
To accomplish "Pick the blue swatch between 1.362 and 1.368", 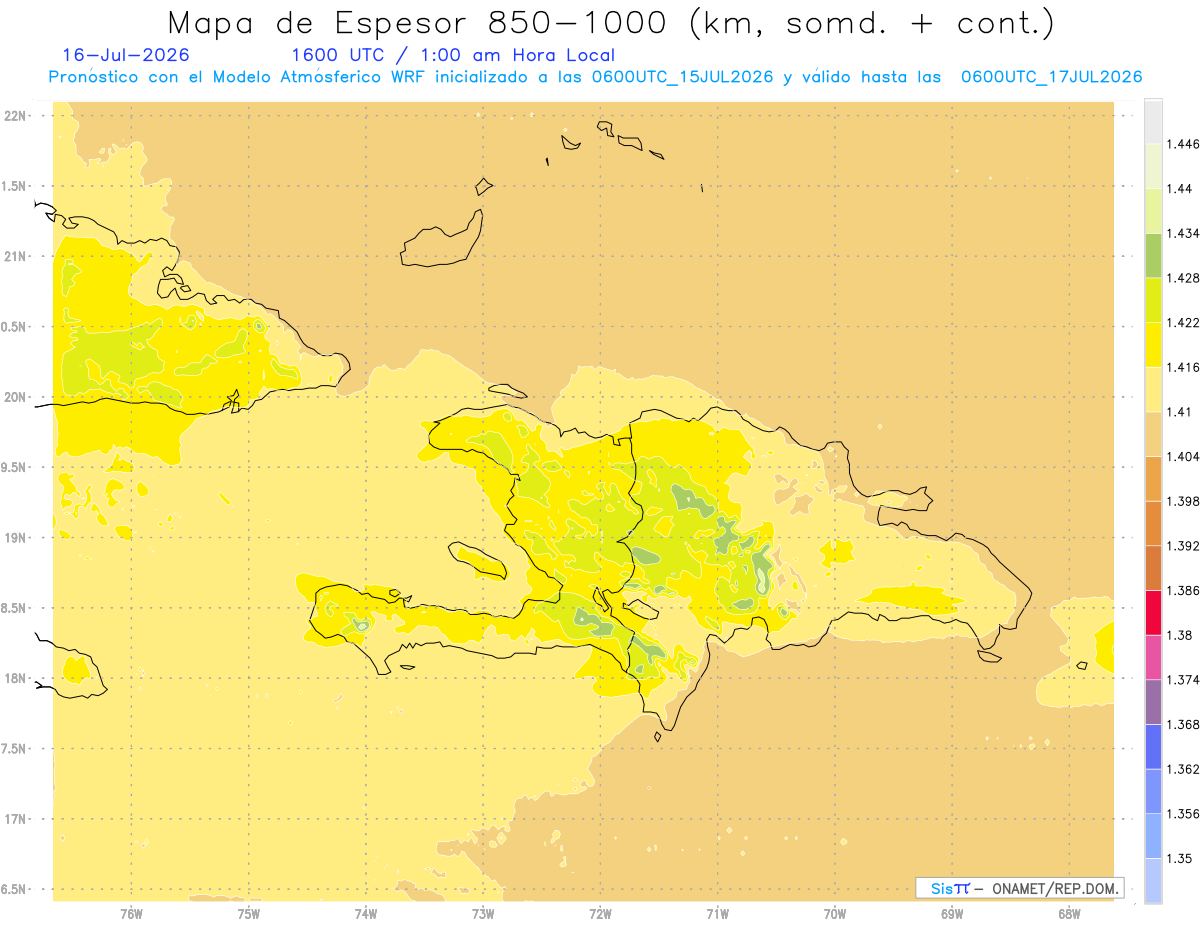I will coord(1153,746).
